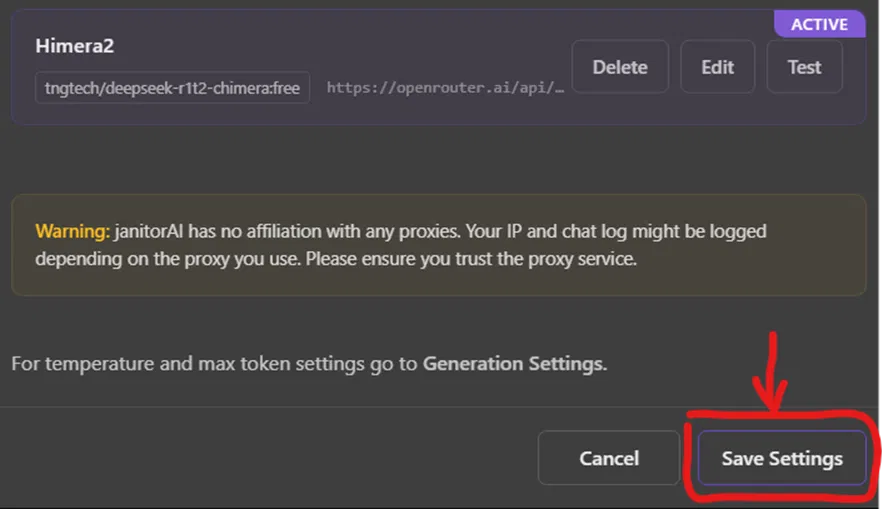Viewport: 883px width, 509px height.
Task: Select the tngtech/deepseek-r1t2-chimera:free model tag
Action: 172,87
